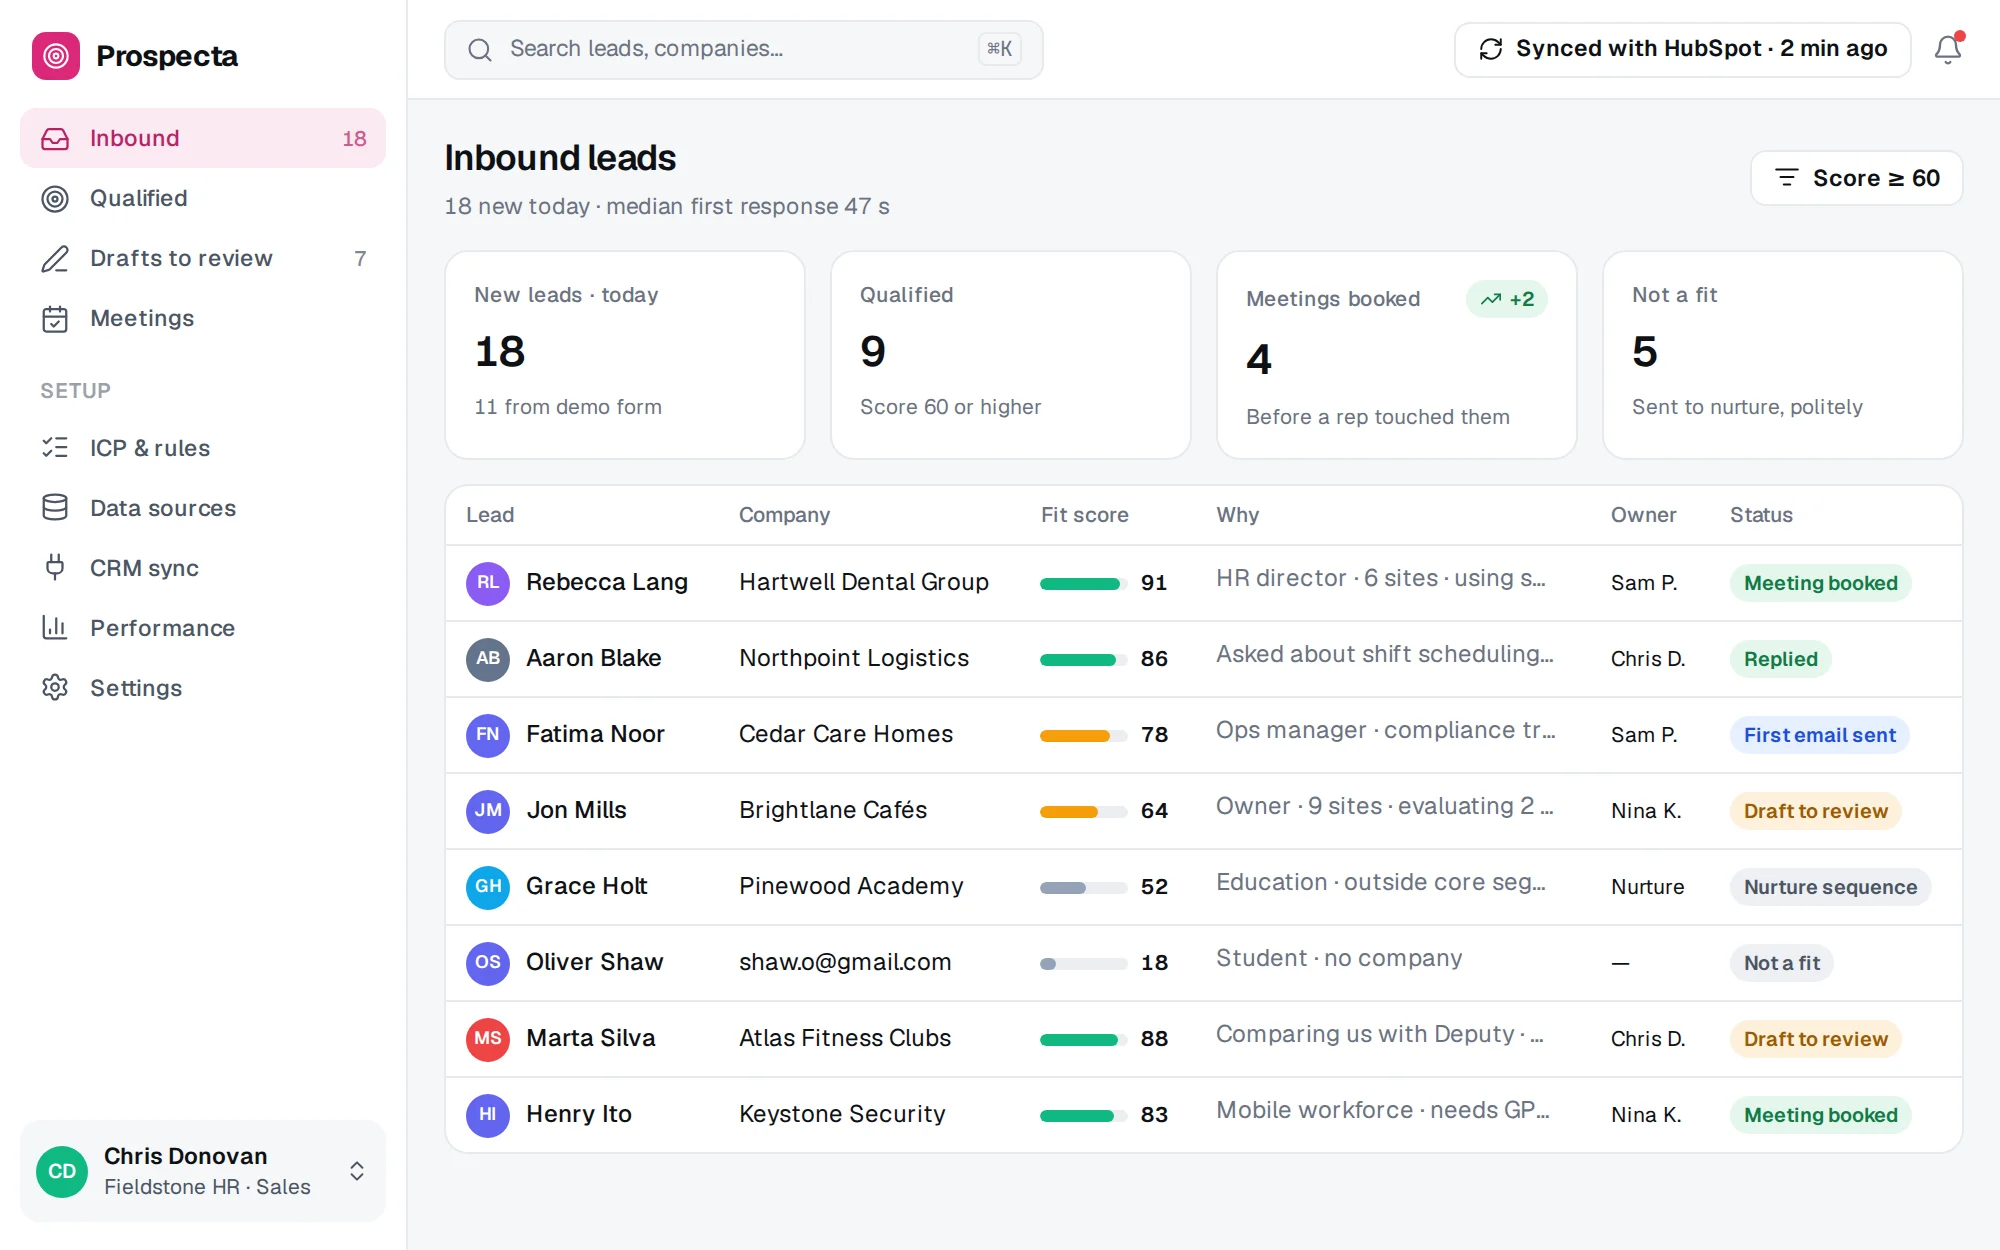Click Rebecca Lang's fit score bar
Image resolution: width=2000 pixels, height=1250 pixels.
(x=1084, y=583)
